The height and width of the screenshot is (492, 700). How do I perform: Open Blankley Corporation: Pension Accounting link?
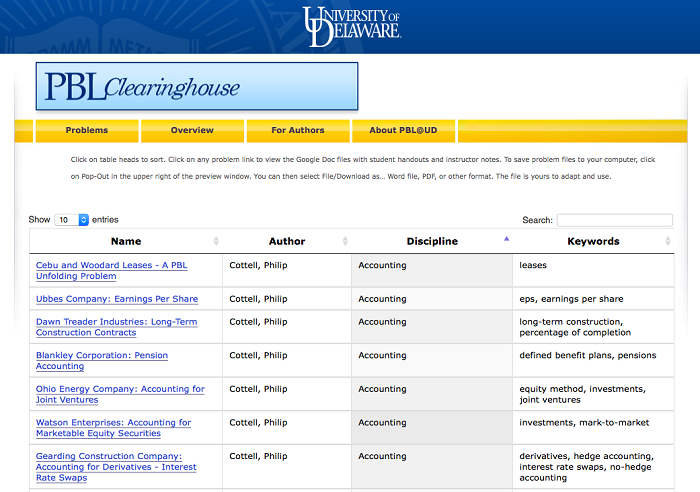click(102, 360)
